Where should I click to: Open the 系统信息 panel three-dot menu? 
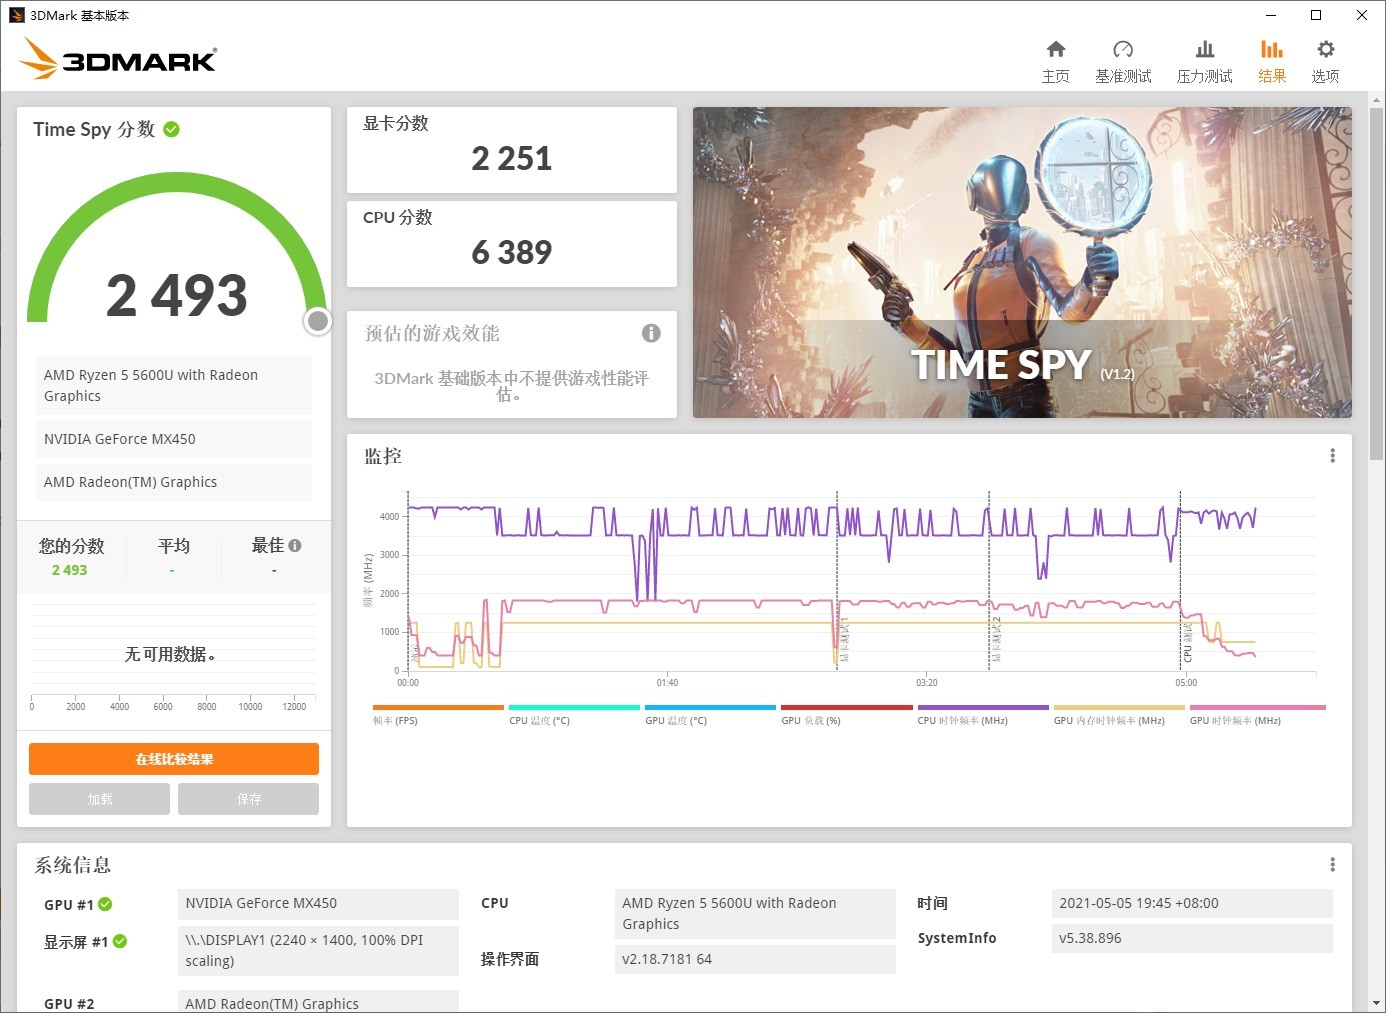(x=1332, y=865)
